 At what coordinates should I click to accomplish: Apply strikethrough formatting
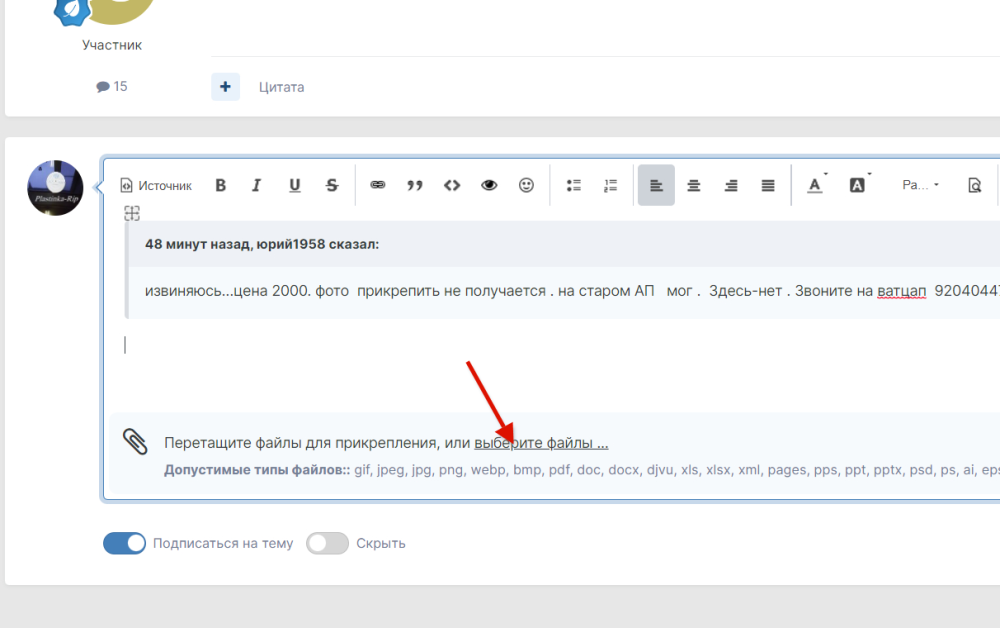[332, 185]
